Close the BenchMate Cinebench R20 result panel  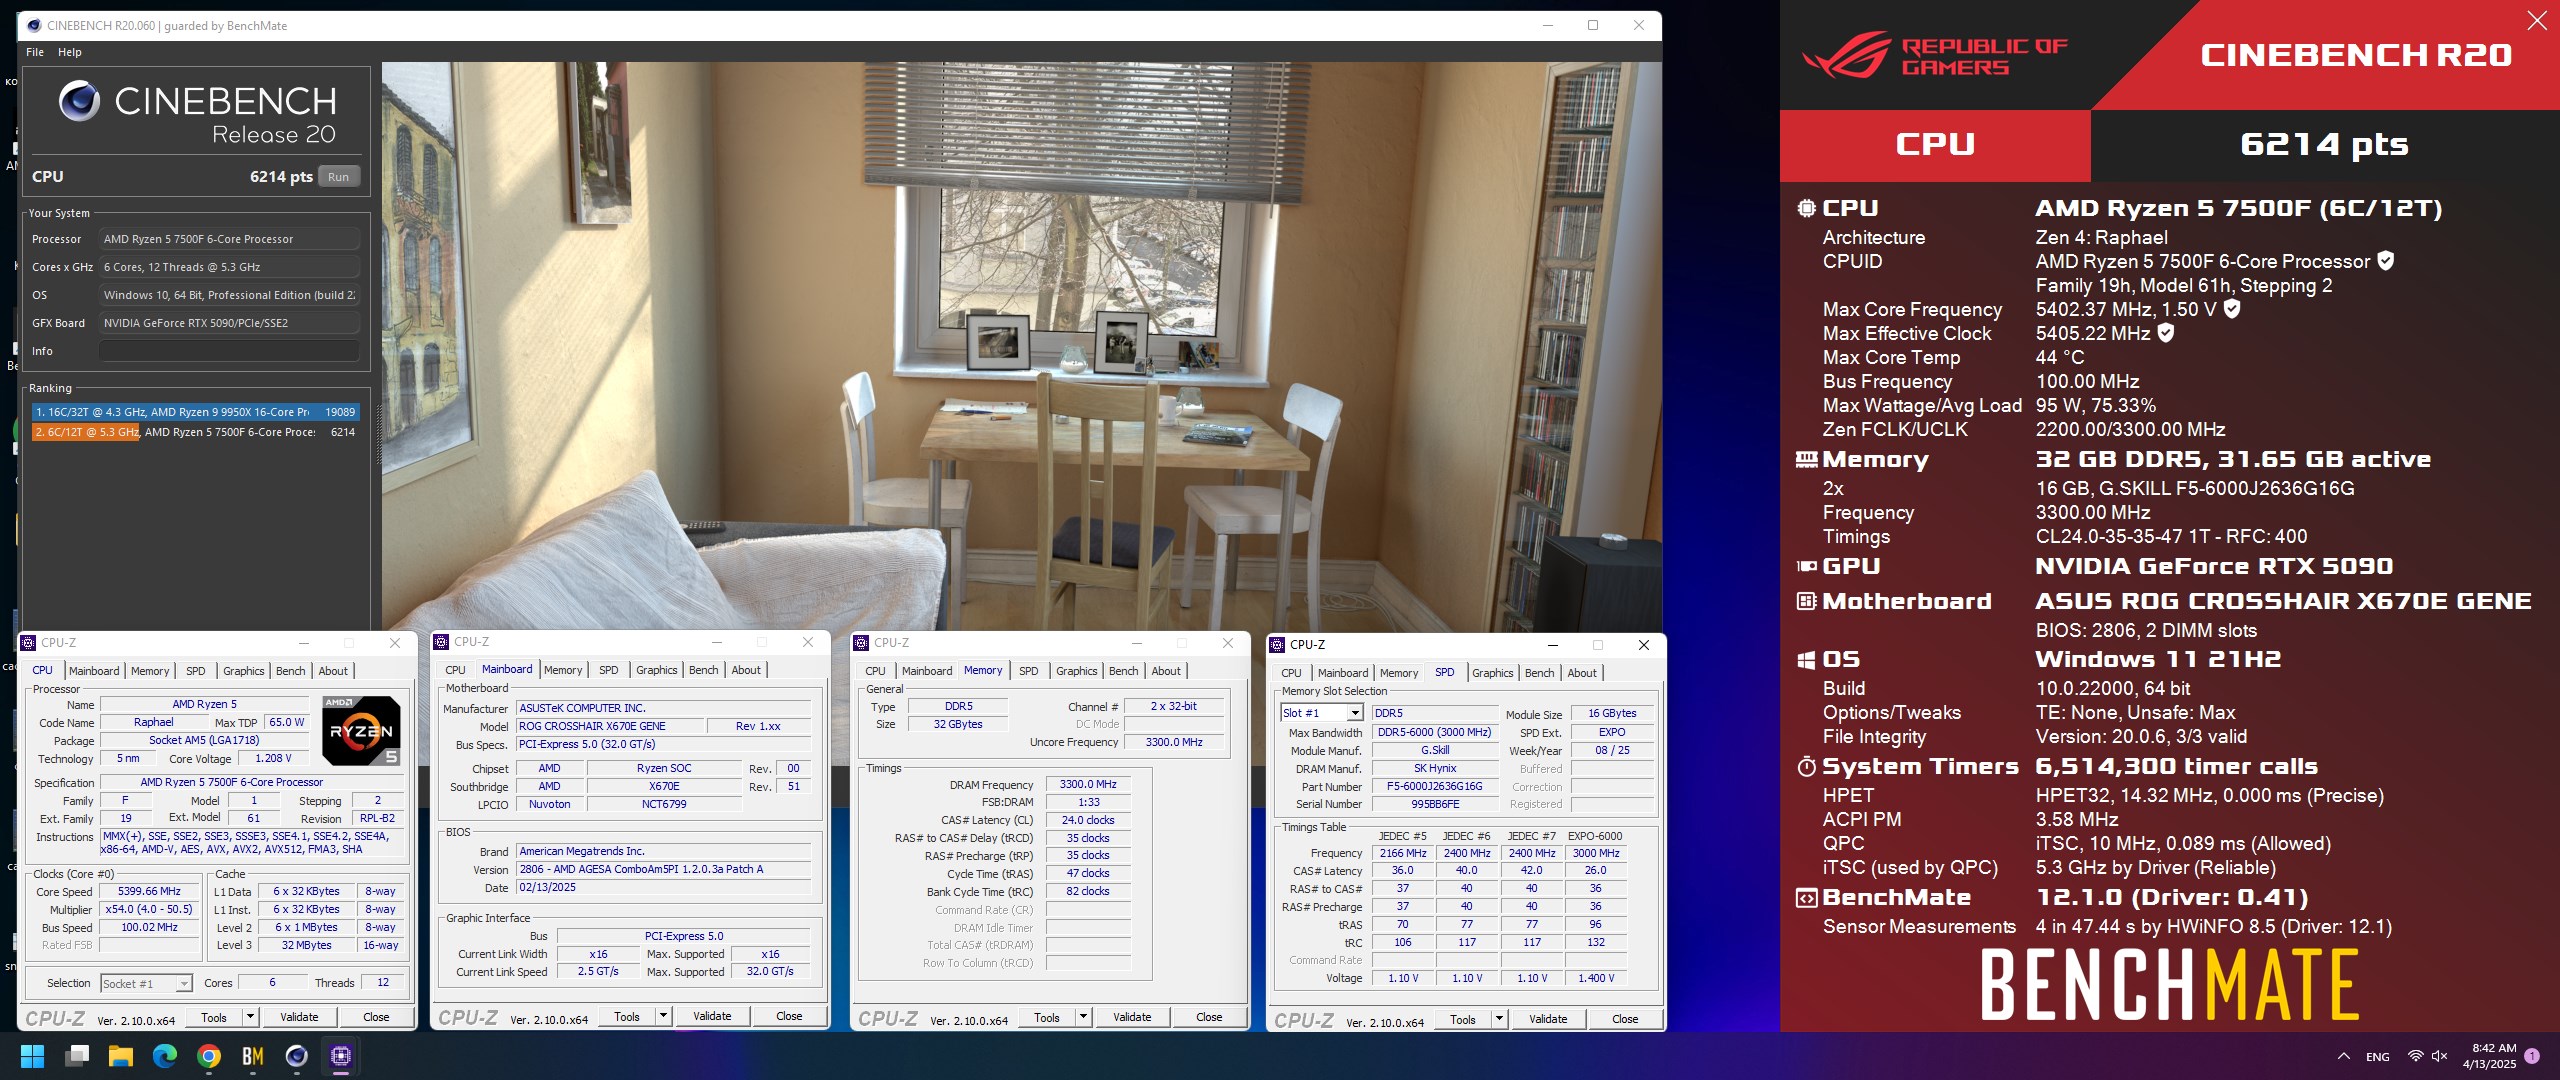(x=2537, y=20)
